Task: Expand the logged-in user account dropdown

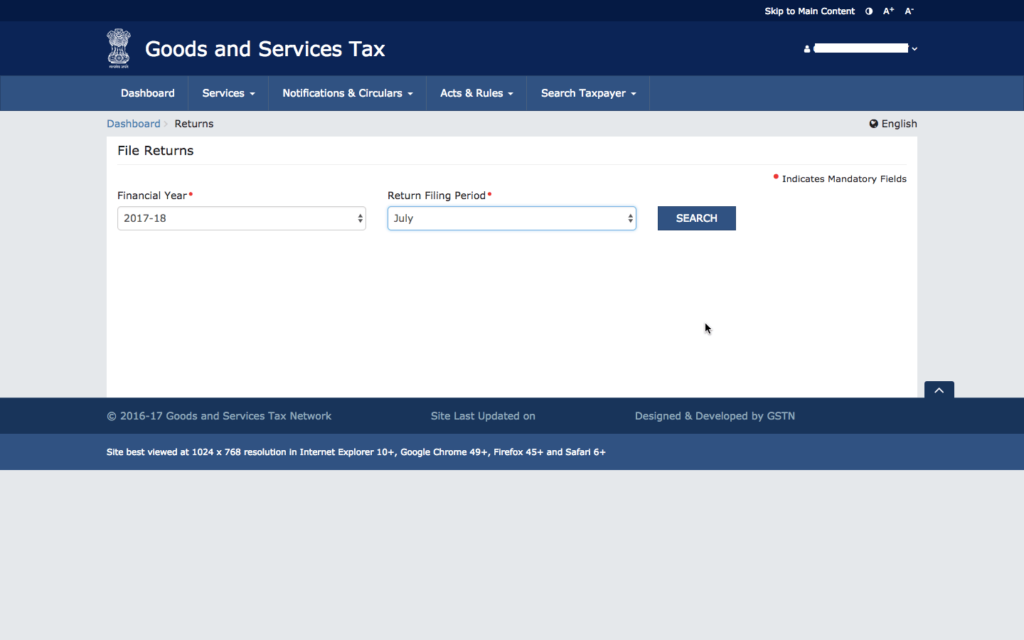Action: point(913,48)
